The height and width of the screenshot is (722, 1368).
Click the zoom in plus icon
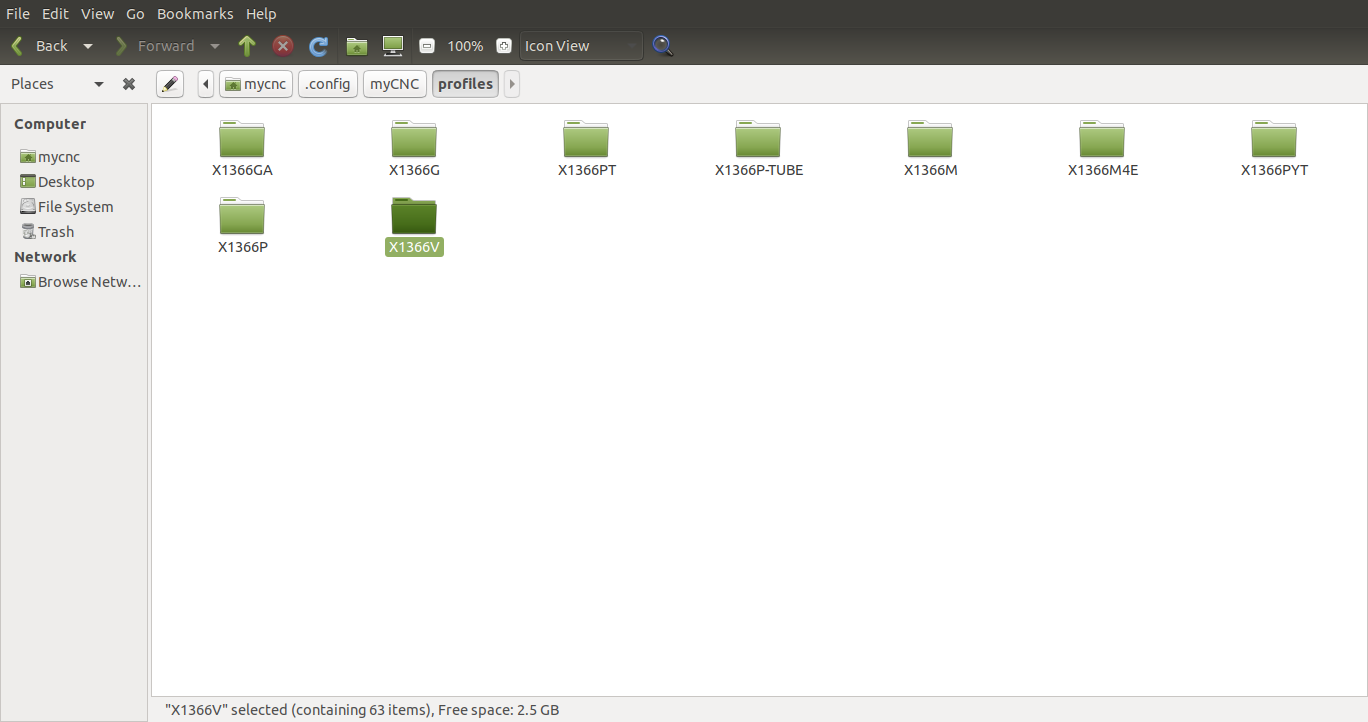pyautogui.click(x=504, y=46)
